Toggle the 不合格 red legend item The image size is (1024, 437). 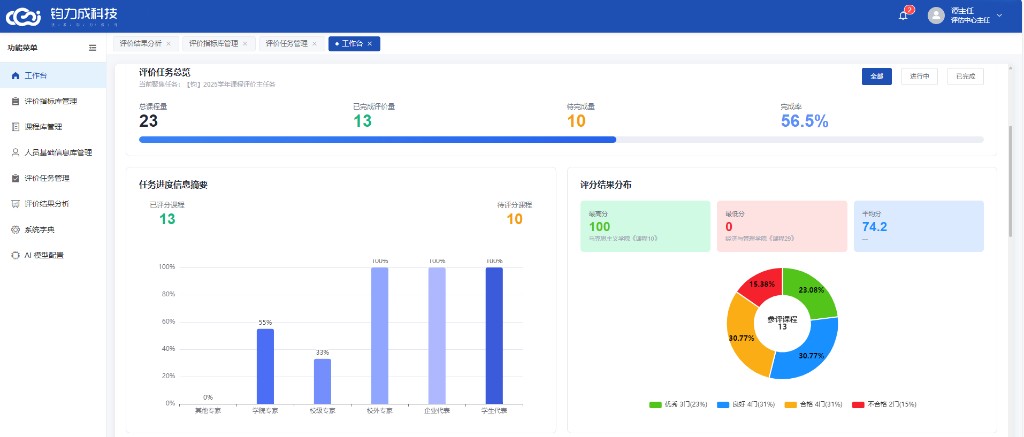coord(884,405)
